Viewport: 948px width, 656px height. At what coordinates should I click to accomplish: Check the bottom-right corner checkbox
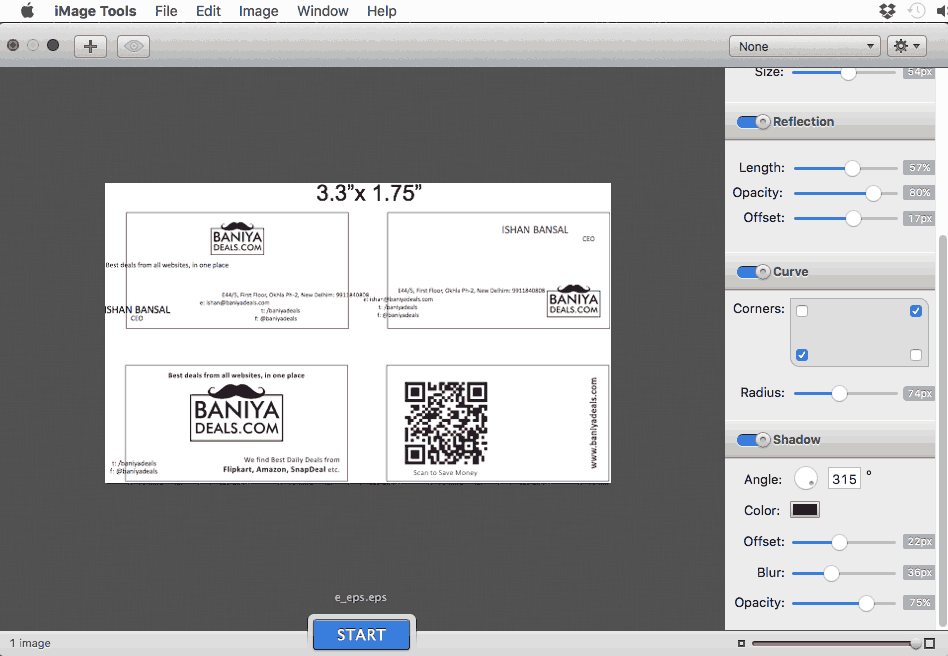[x=915, y=355]
